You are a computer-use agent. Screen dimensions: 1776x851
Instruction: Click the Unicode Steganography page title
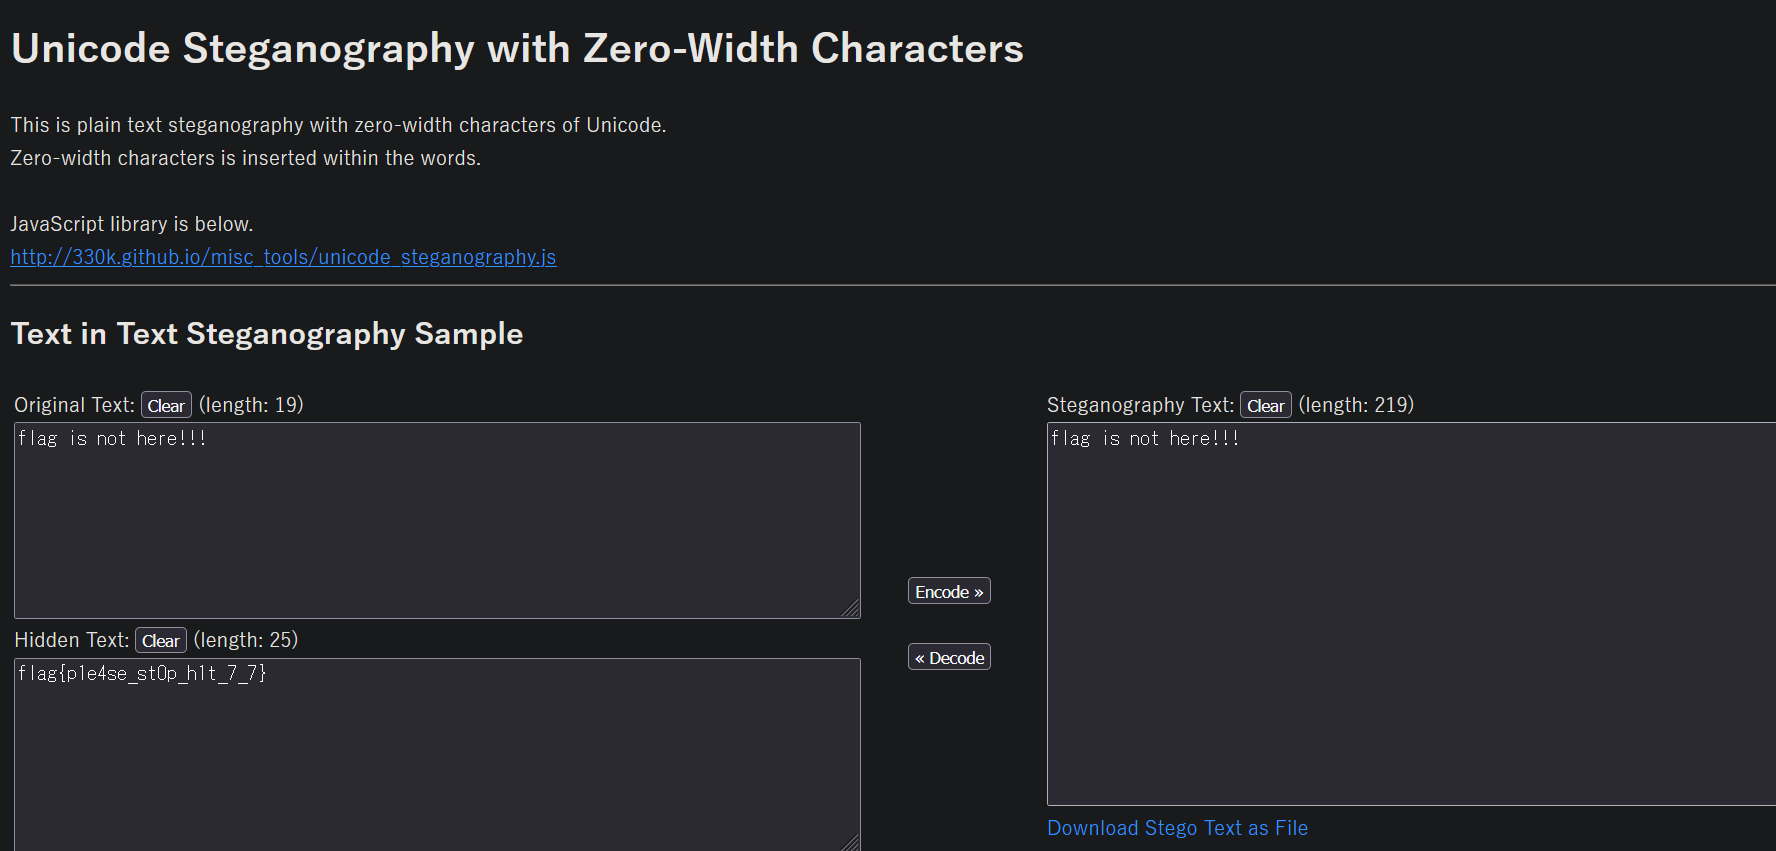(x=517, y=49)
